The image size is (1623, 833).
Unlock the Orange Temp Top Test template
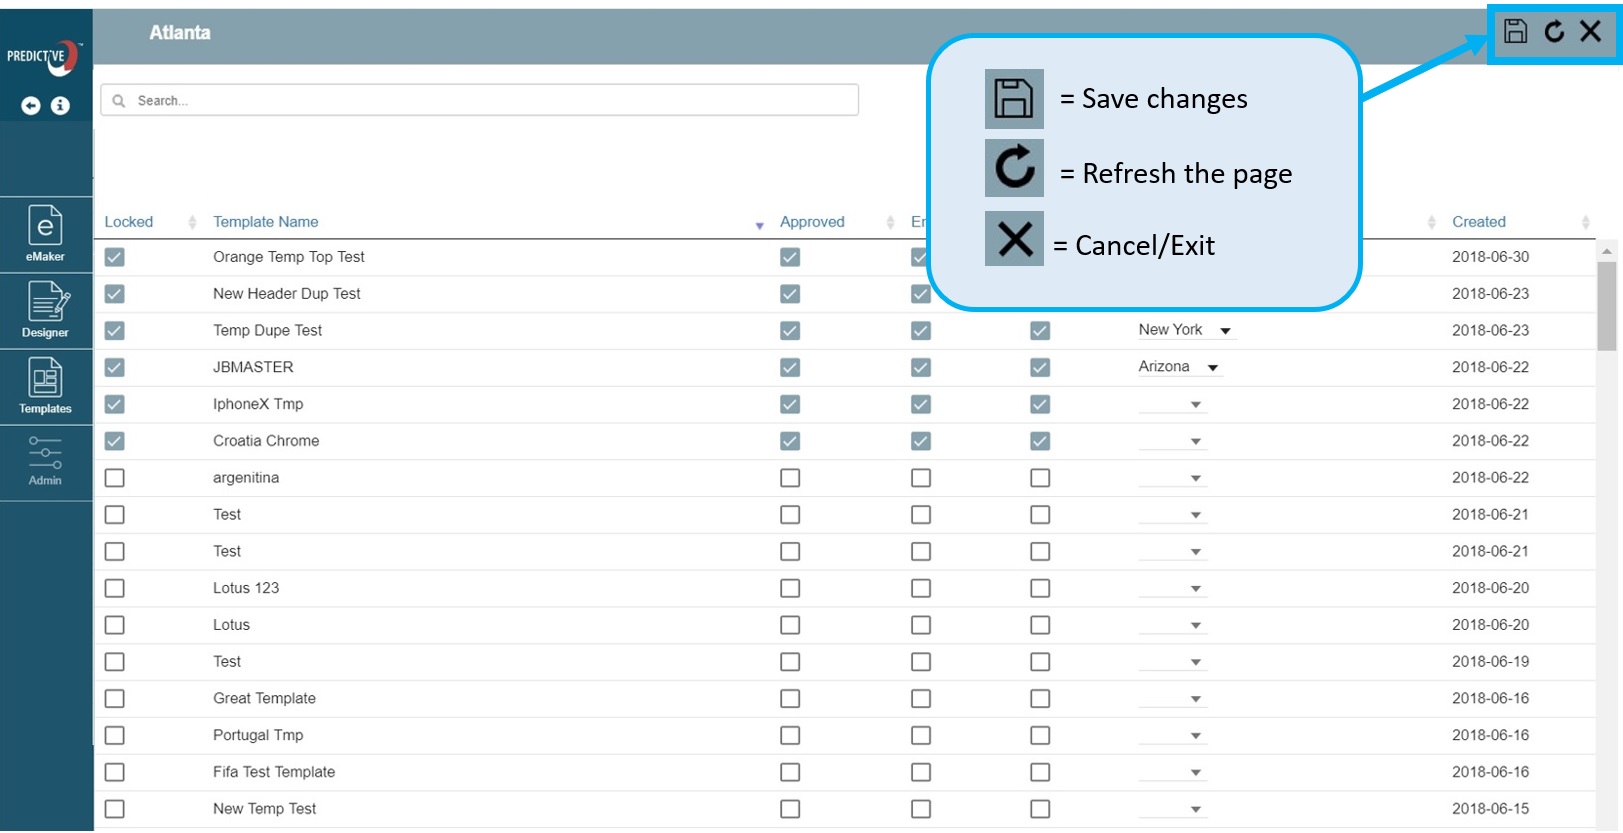115,257
